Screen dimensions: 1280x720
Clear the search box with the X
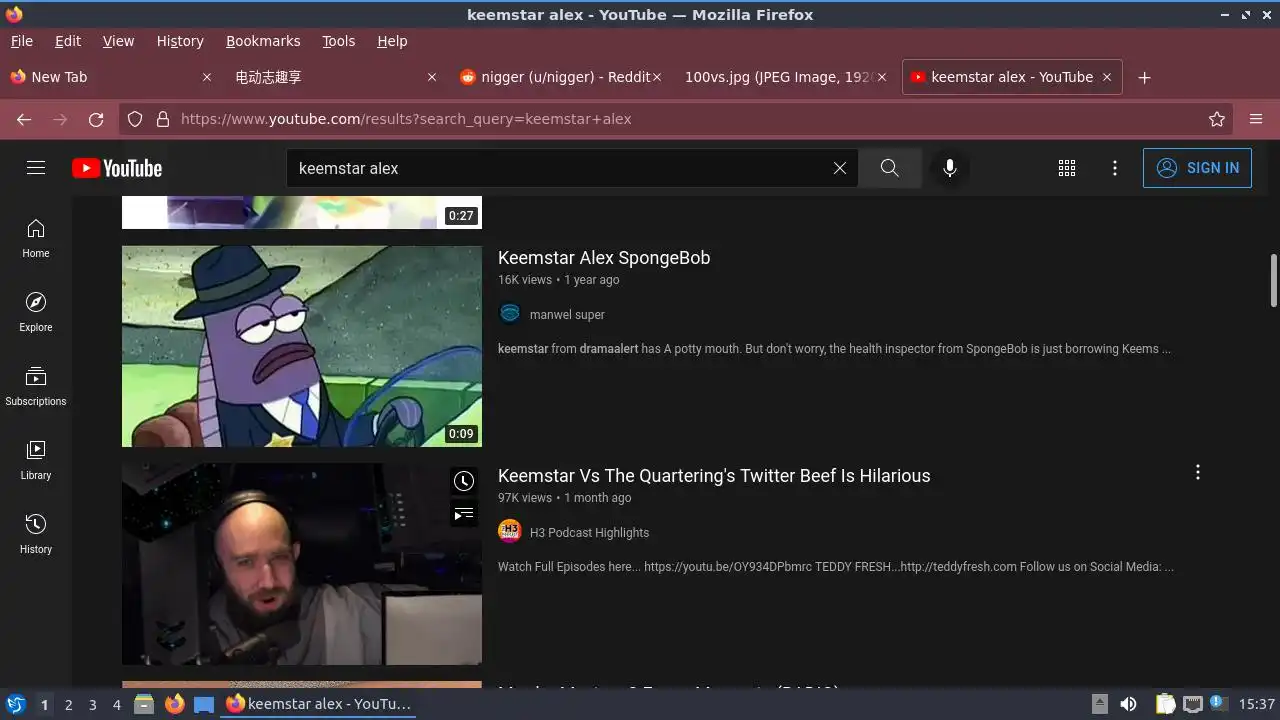tap(840, 168)
